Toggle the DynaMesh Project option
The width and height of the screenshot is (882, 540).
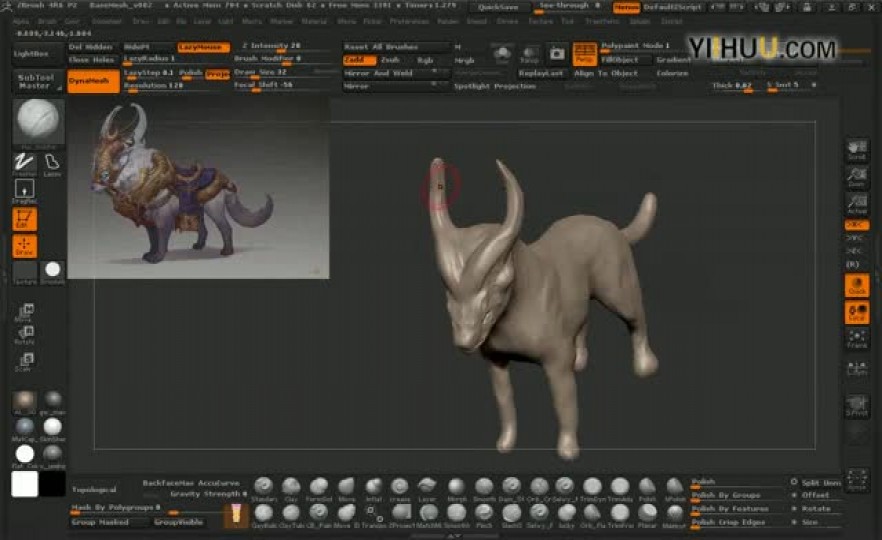point(218,74)
